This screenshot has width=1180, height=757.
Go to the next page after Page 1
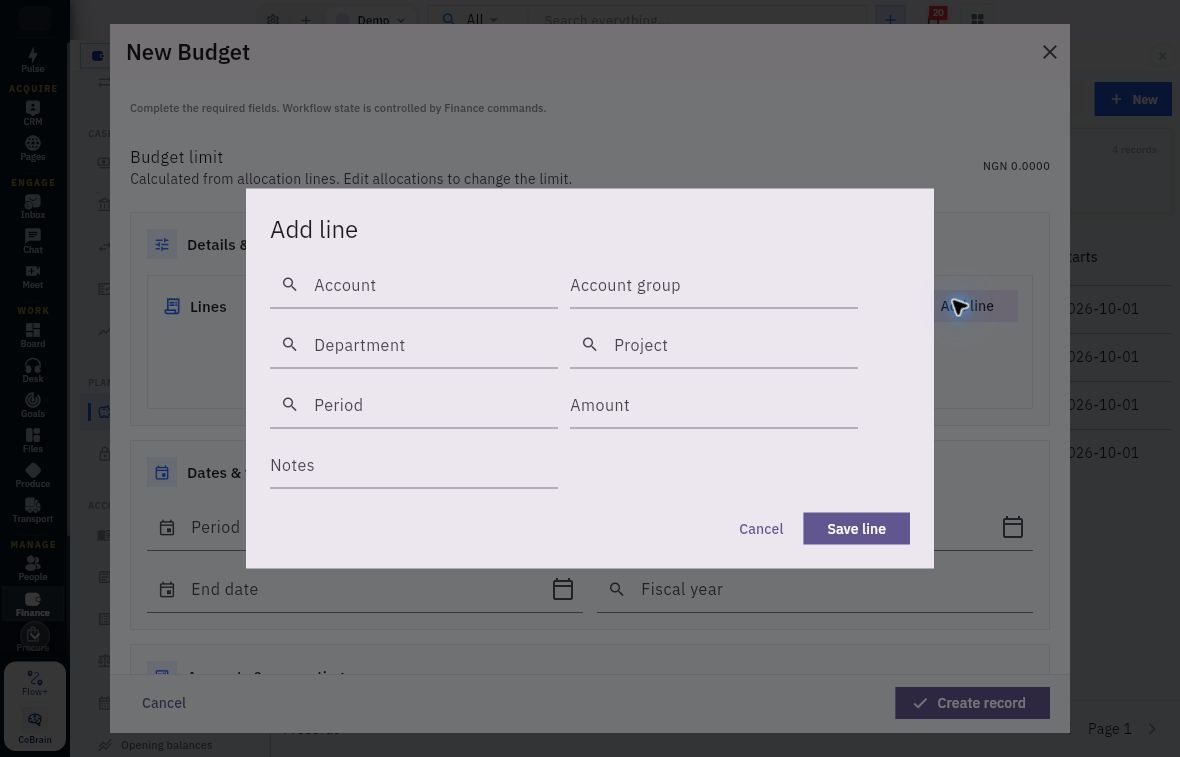(1151, 728)
